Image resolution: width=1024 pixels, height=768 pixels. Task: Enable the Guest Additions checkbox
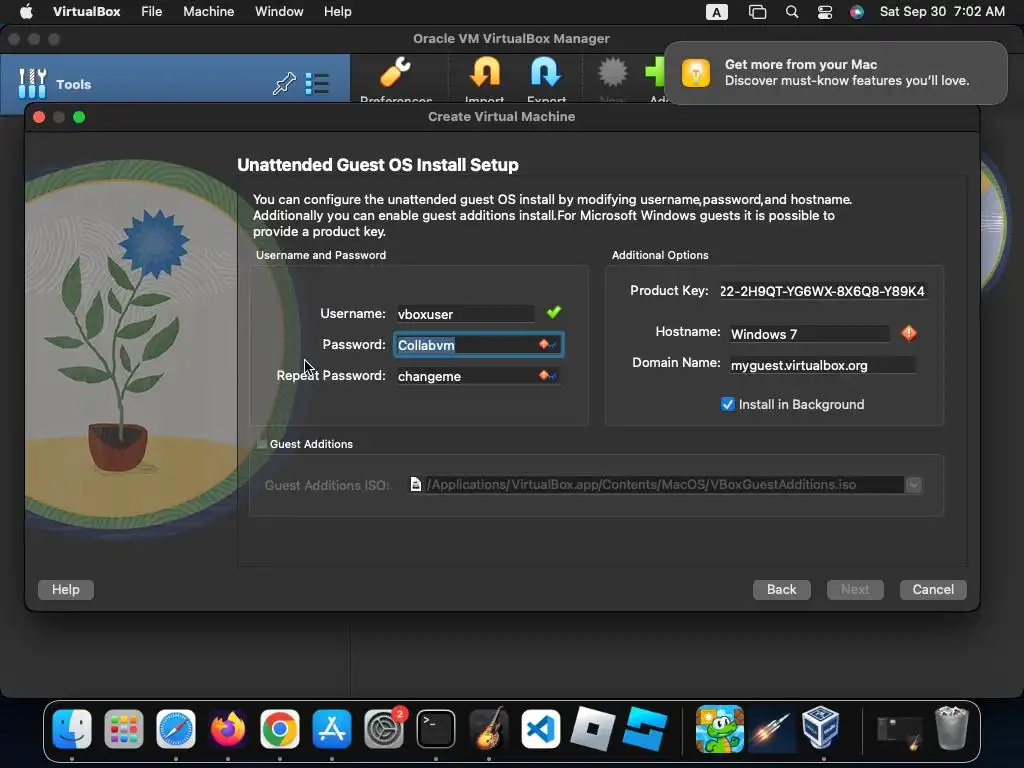262,443
